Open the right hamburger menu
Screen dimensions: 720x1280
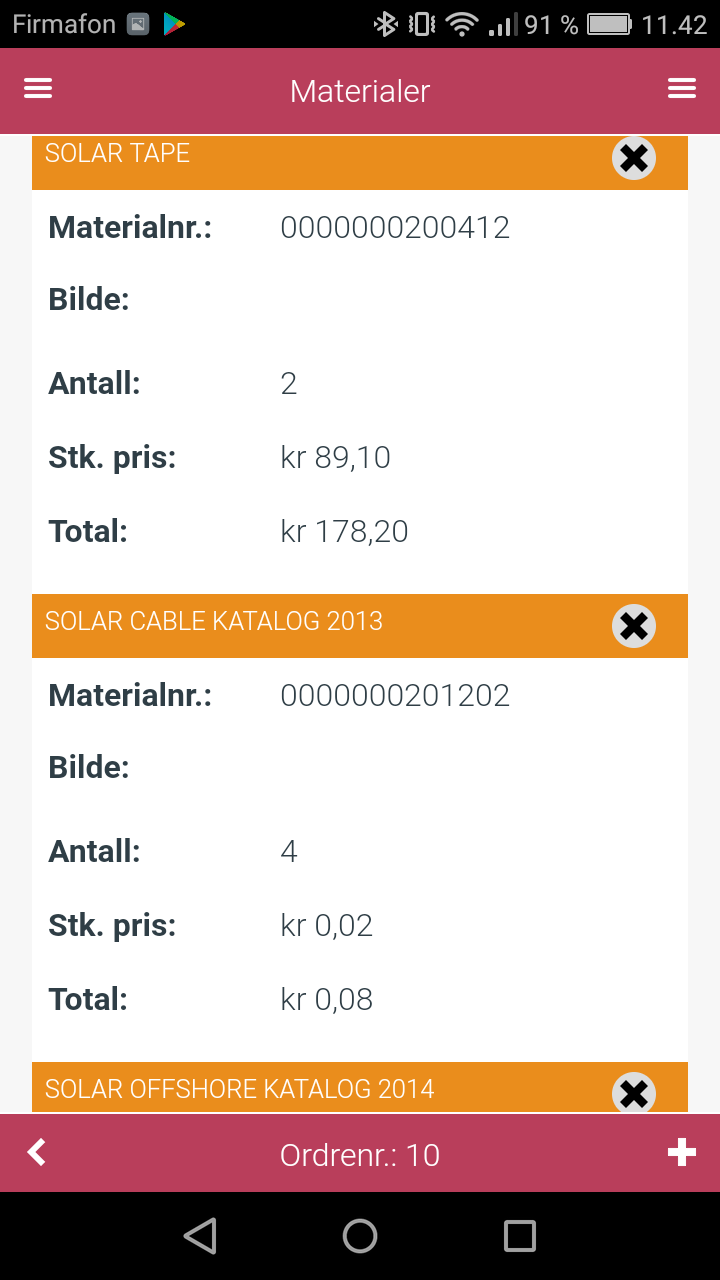point(682,89)
